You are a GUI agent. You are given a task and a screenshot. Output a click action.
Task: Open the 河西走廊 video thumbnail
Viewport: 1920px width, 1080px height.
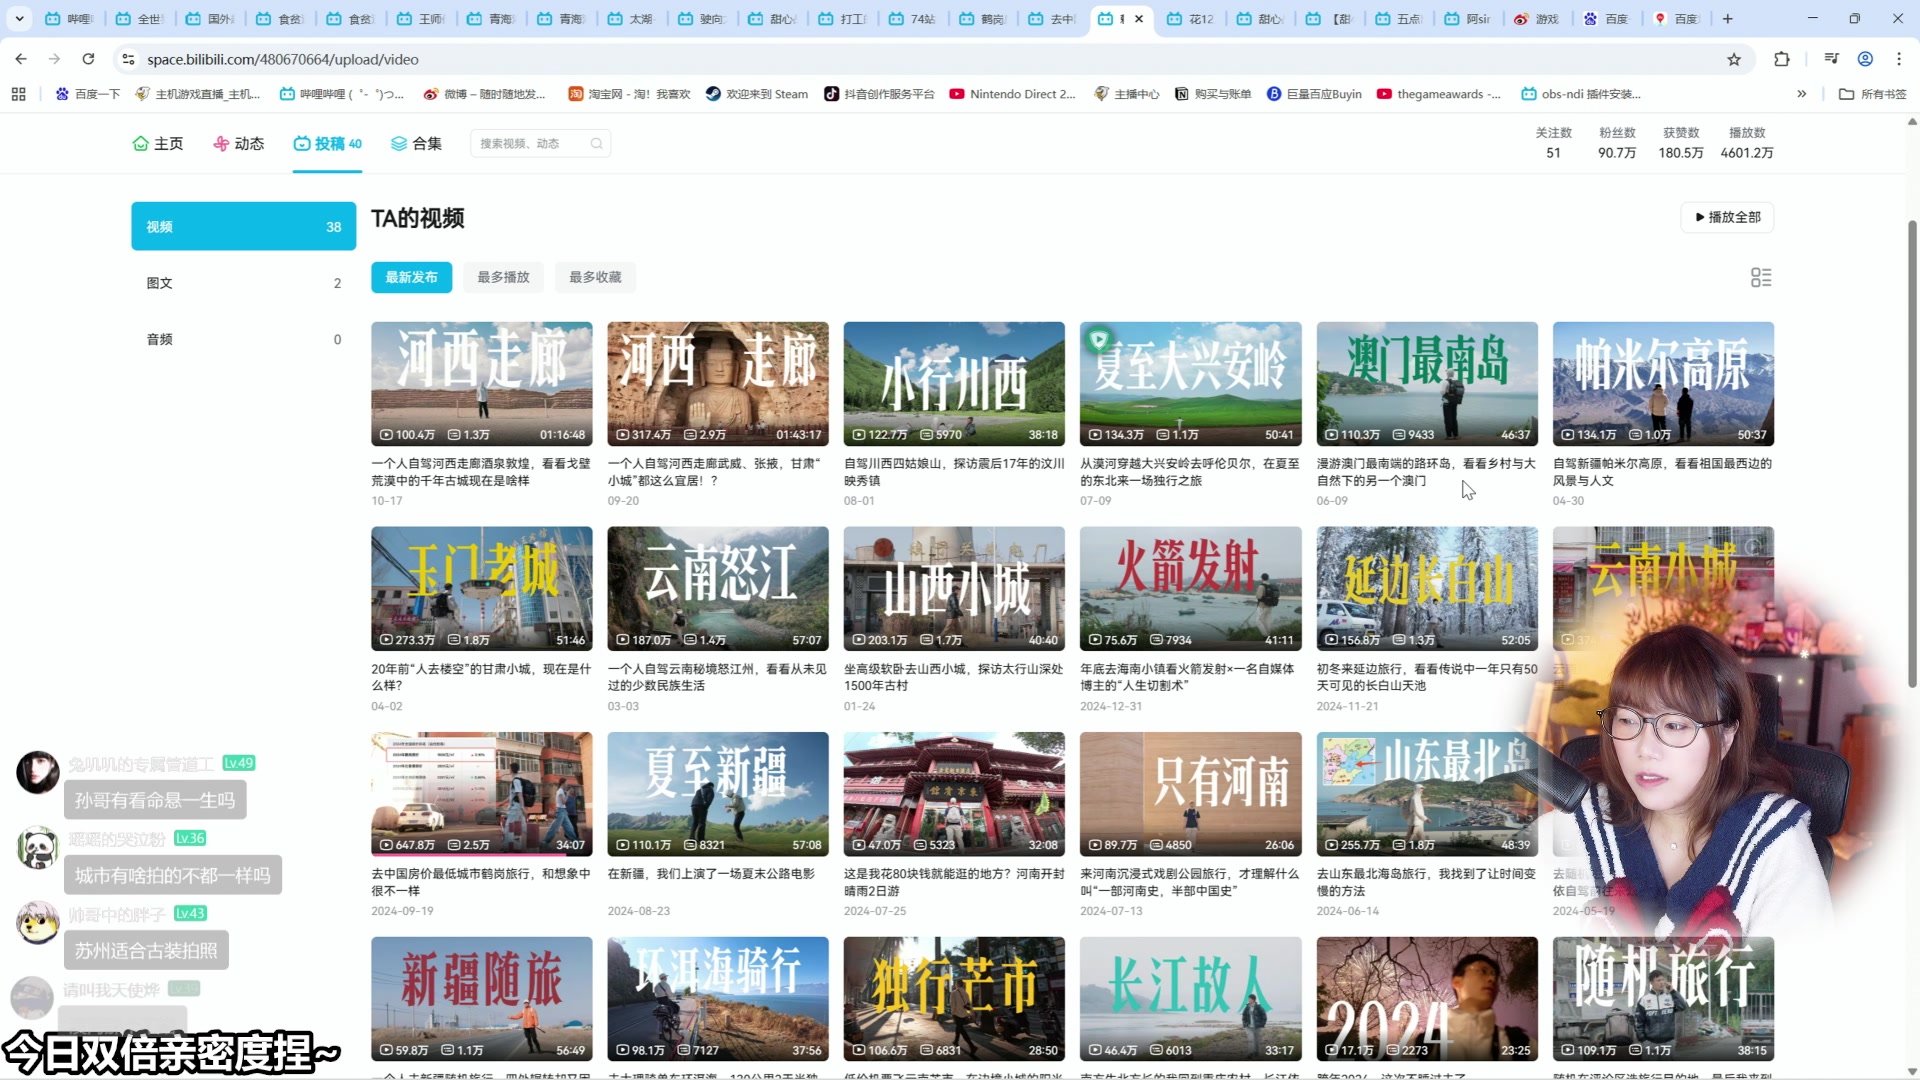pyautogui.click(x=481, y=383)
